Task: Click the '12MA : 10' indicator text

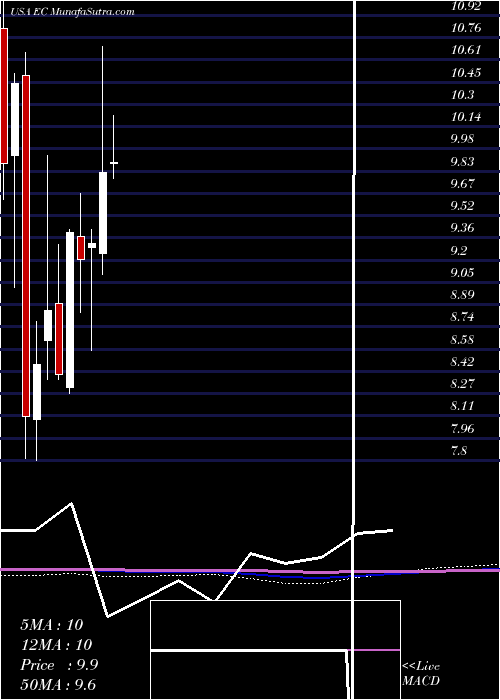Action: (x=56, y=645)
